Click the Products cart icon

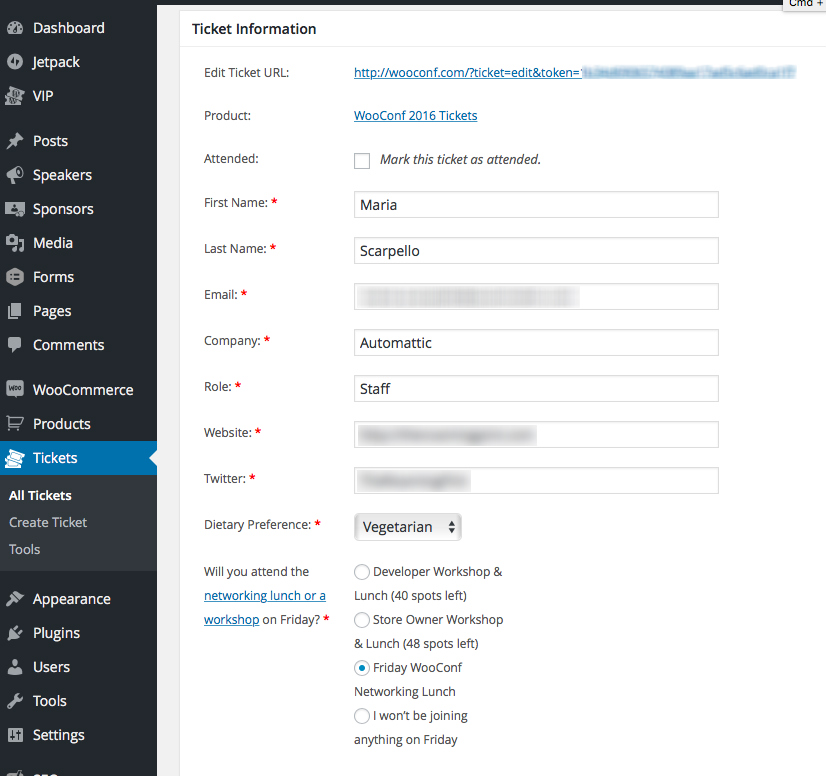pos(15,423)
